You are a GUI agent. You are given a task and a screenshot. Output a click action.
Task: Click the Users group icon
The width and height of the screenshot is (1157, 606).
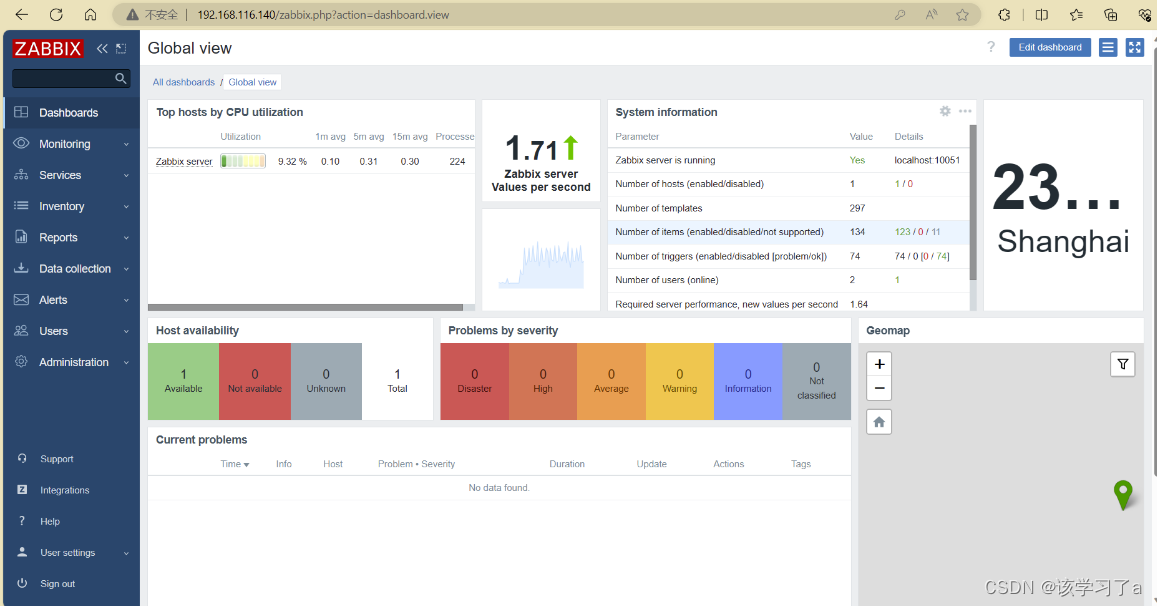[x=21, y=331]
